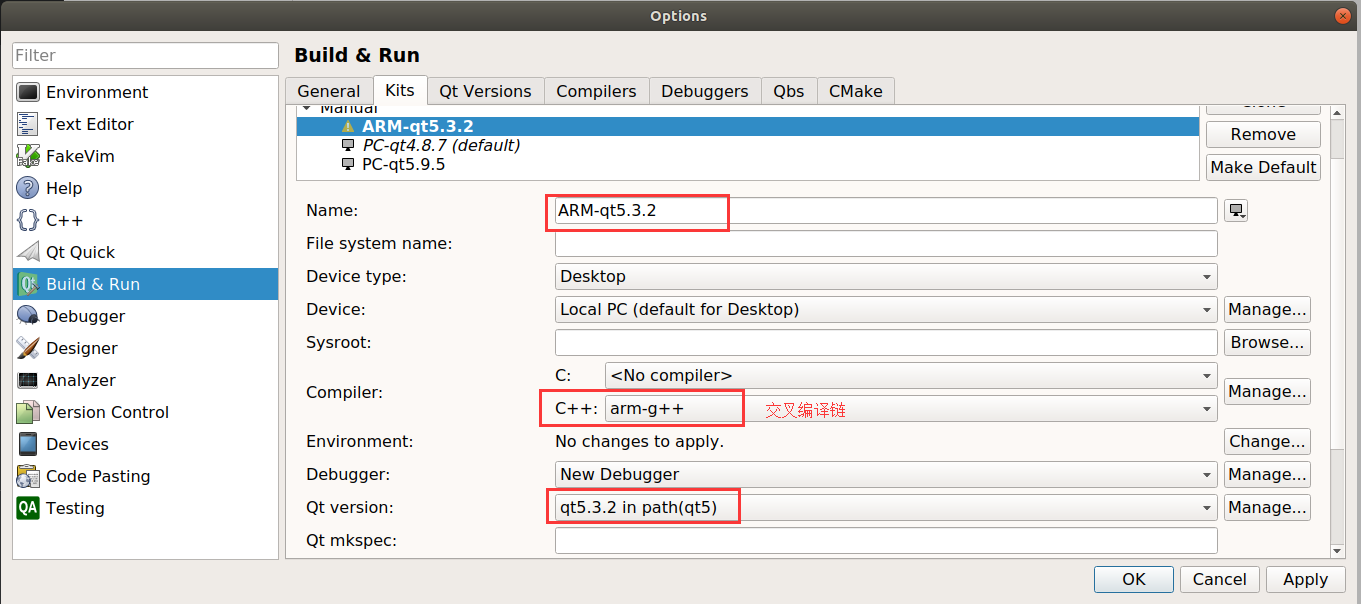Image resolution: width=1361 pixels, height=604 pixels.
Task: Select the FakeVim category icon
Action: [x=28, y=156]
